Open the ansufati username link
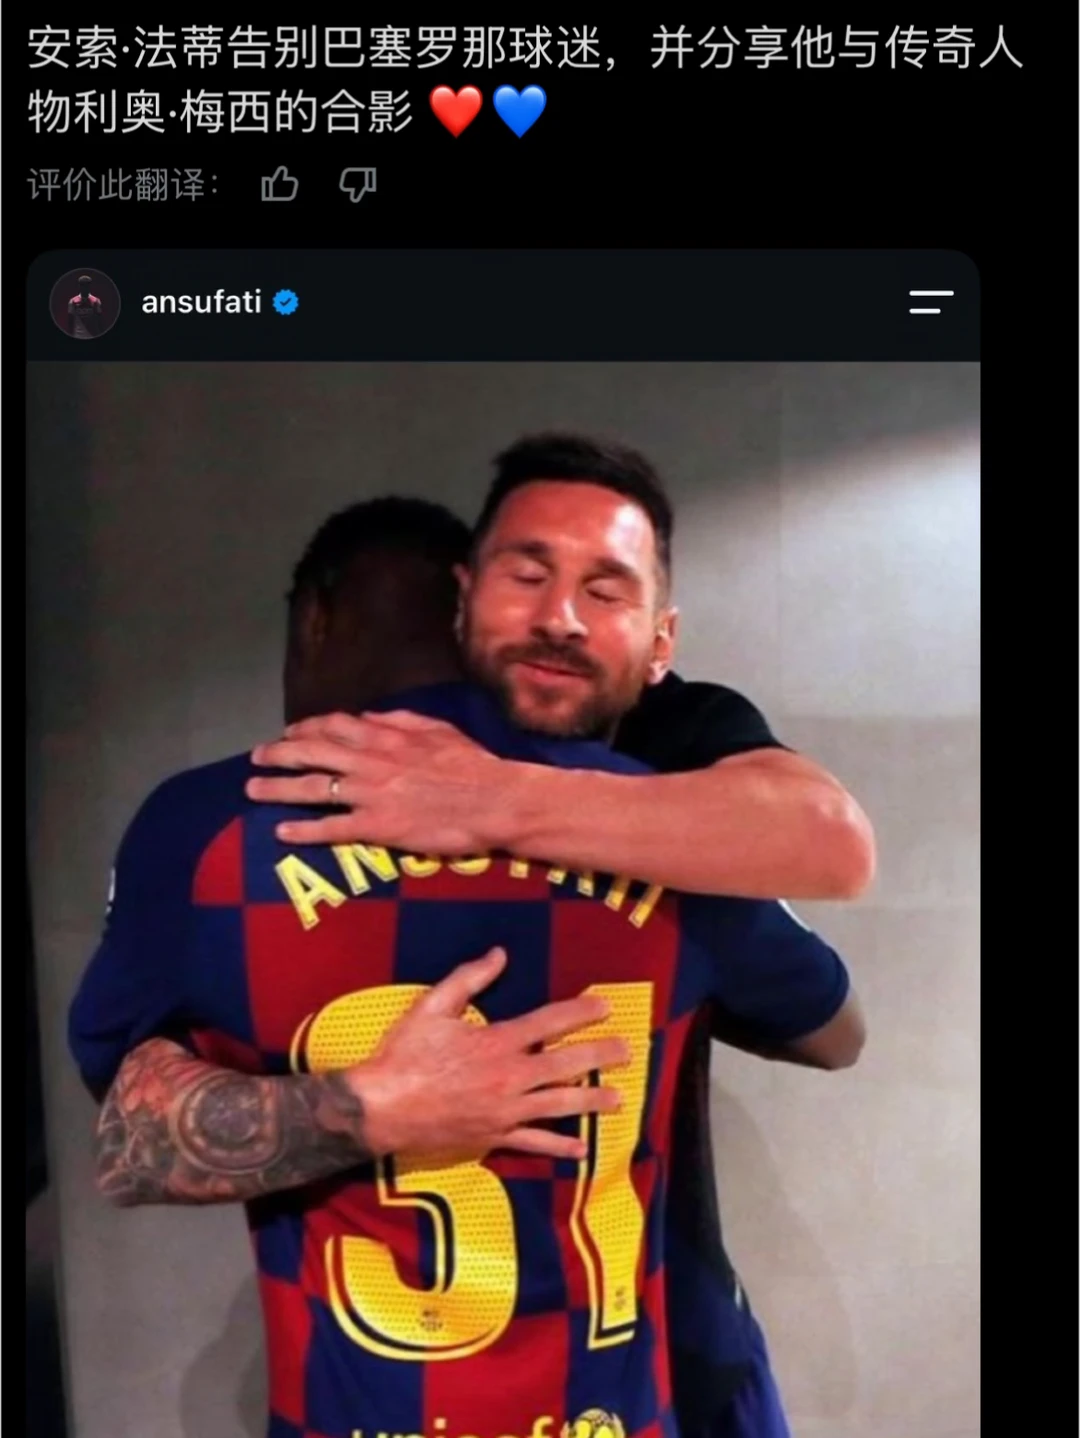 point(201,302)
